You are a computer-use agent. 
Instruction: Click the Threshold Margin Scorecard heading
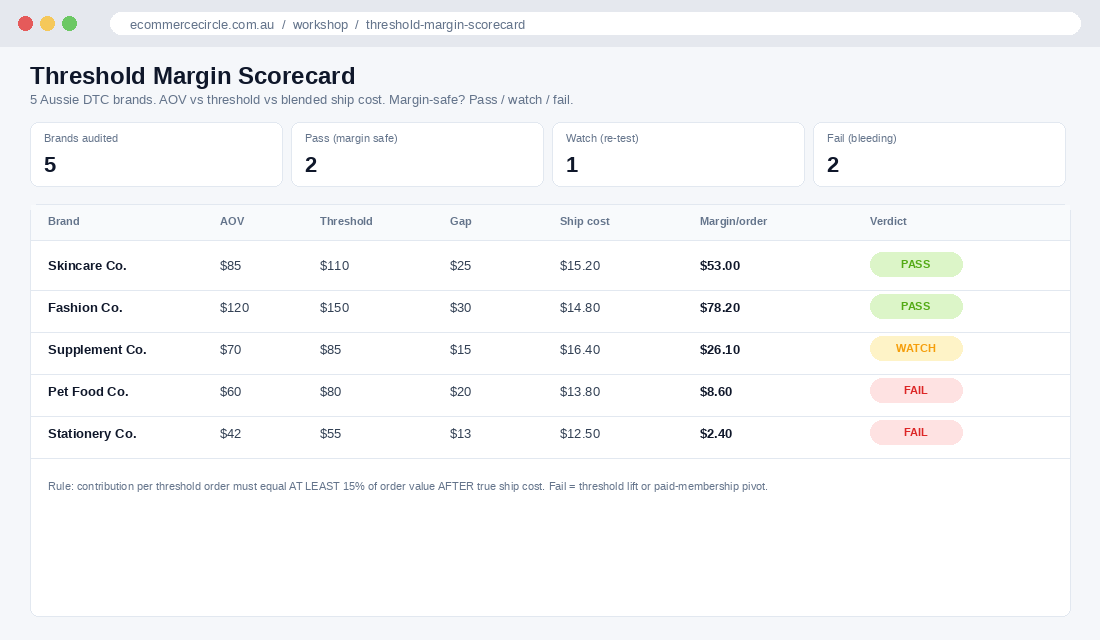click(x=193, y=76)
